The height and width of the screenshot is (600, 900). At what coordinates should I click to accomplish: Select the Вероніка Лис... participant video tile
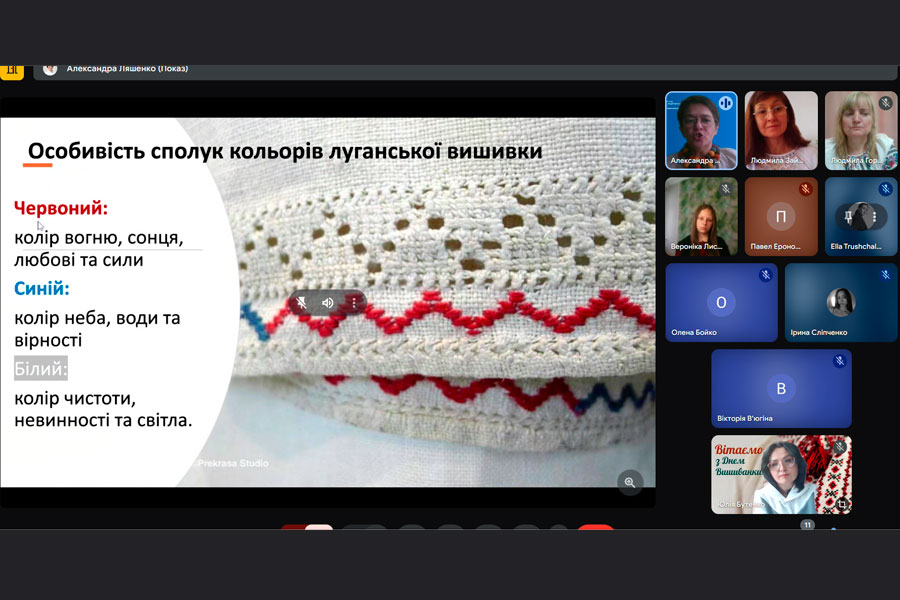[701, 216]
